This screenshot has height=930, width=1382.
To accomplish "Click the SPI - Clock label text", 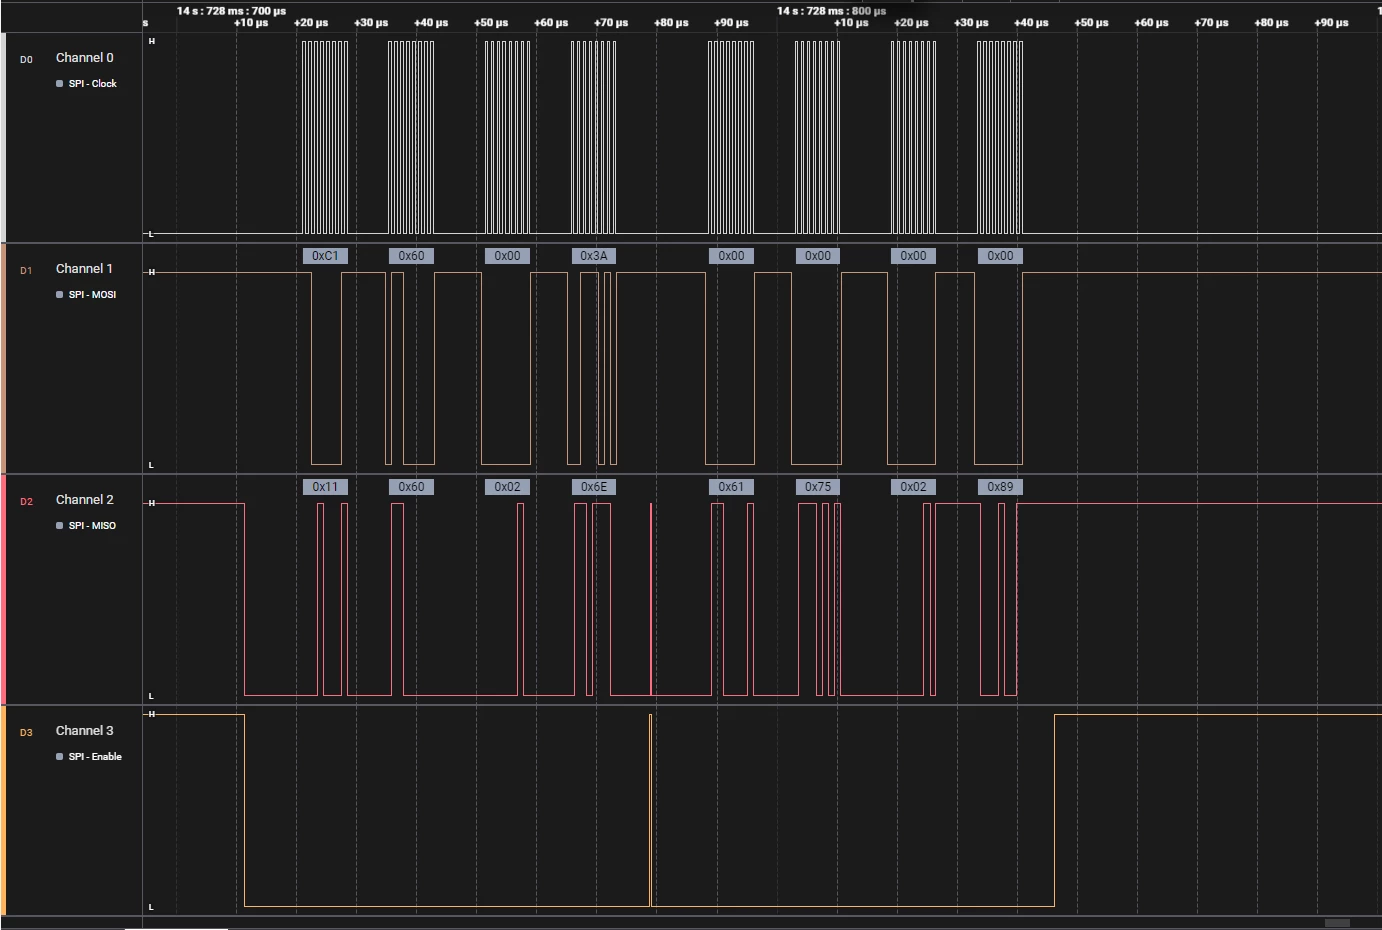I will (x=93, y=84).
